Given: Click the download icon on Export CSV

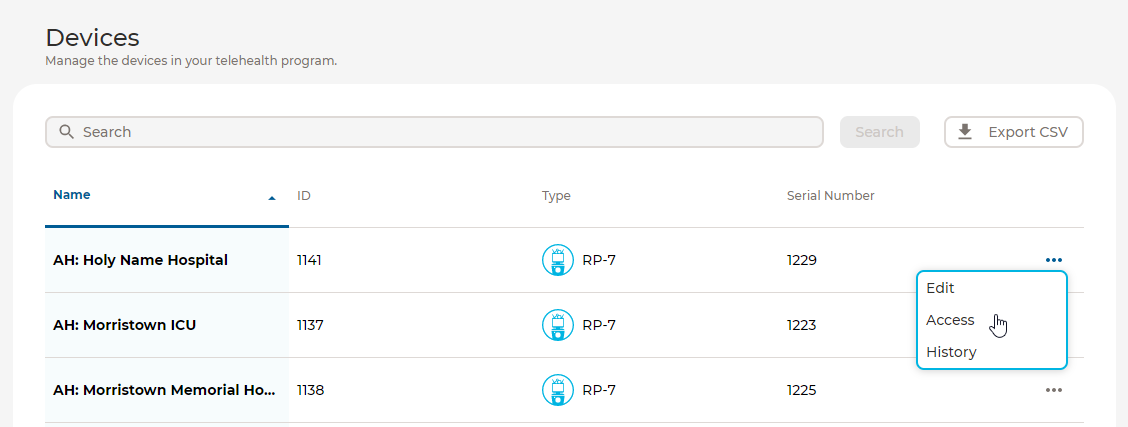Looking at the screenshot, I should point(965,132).
